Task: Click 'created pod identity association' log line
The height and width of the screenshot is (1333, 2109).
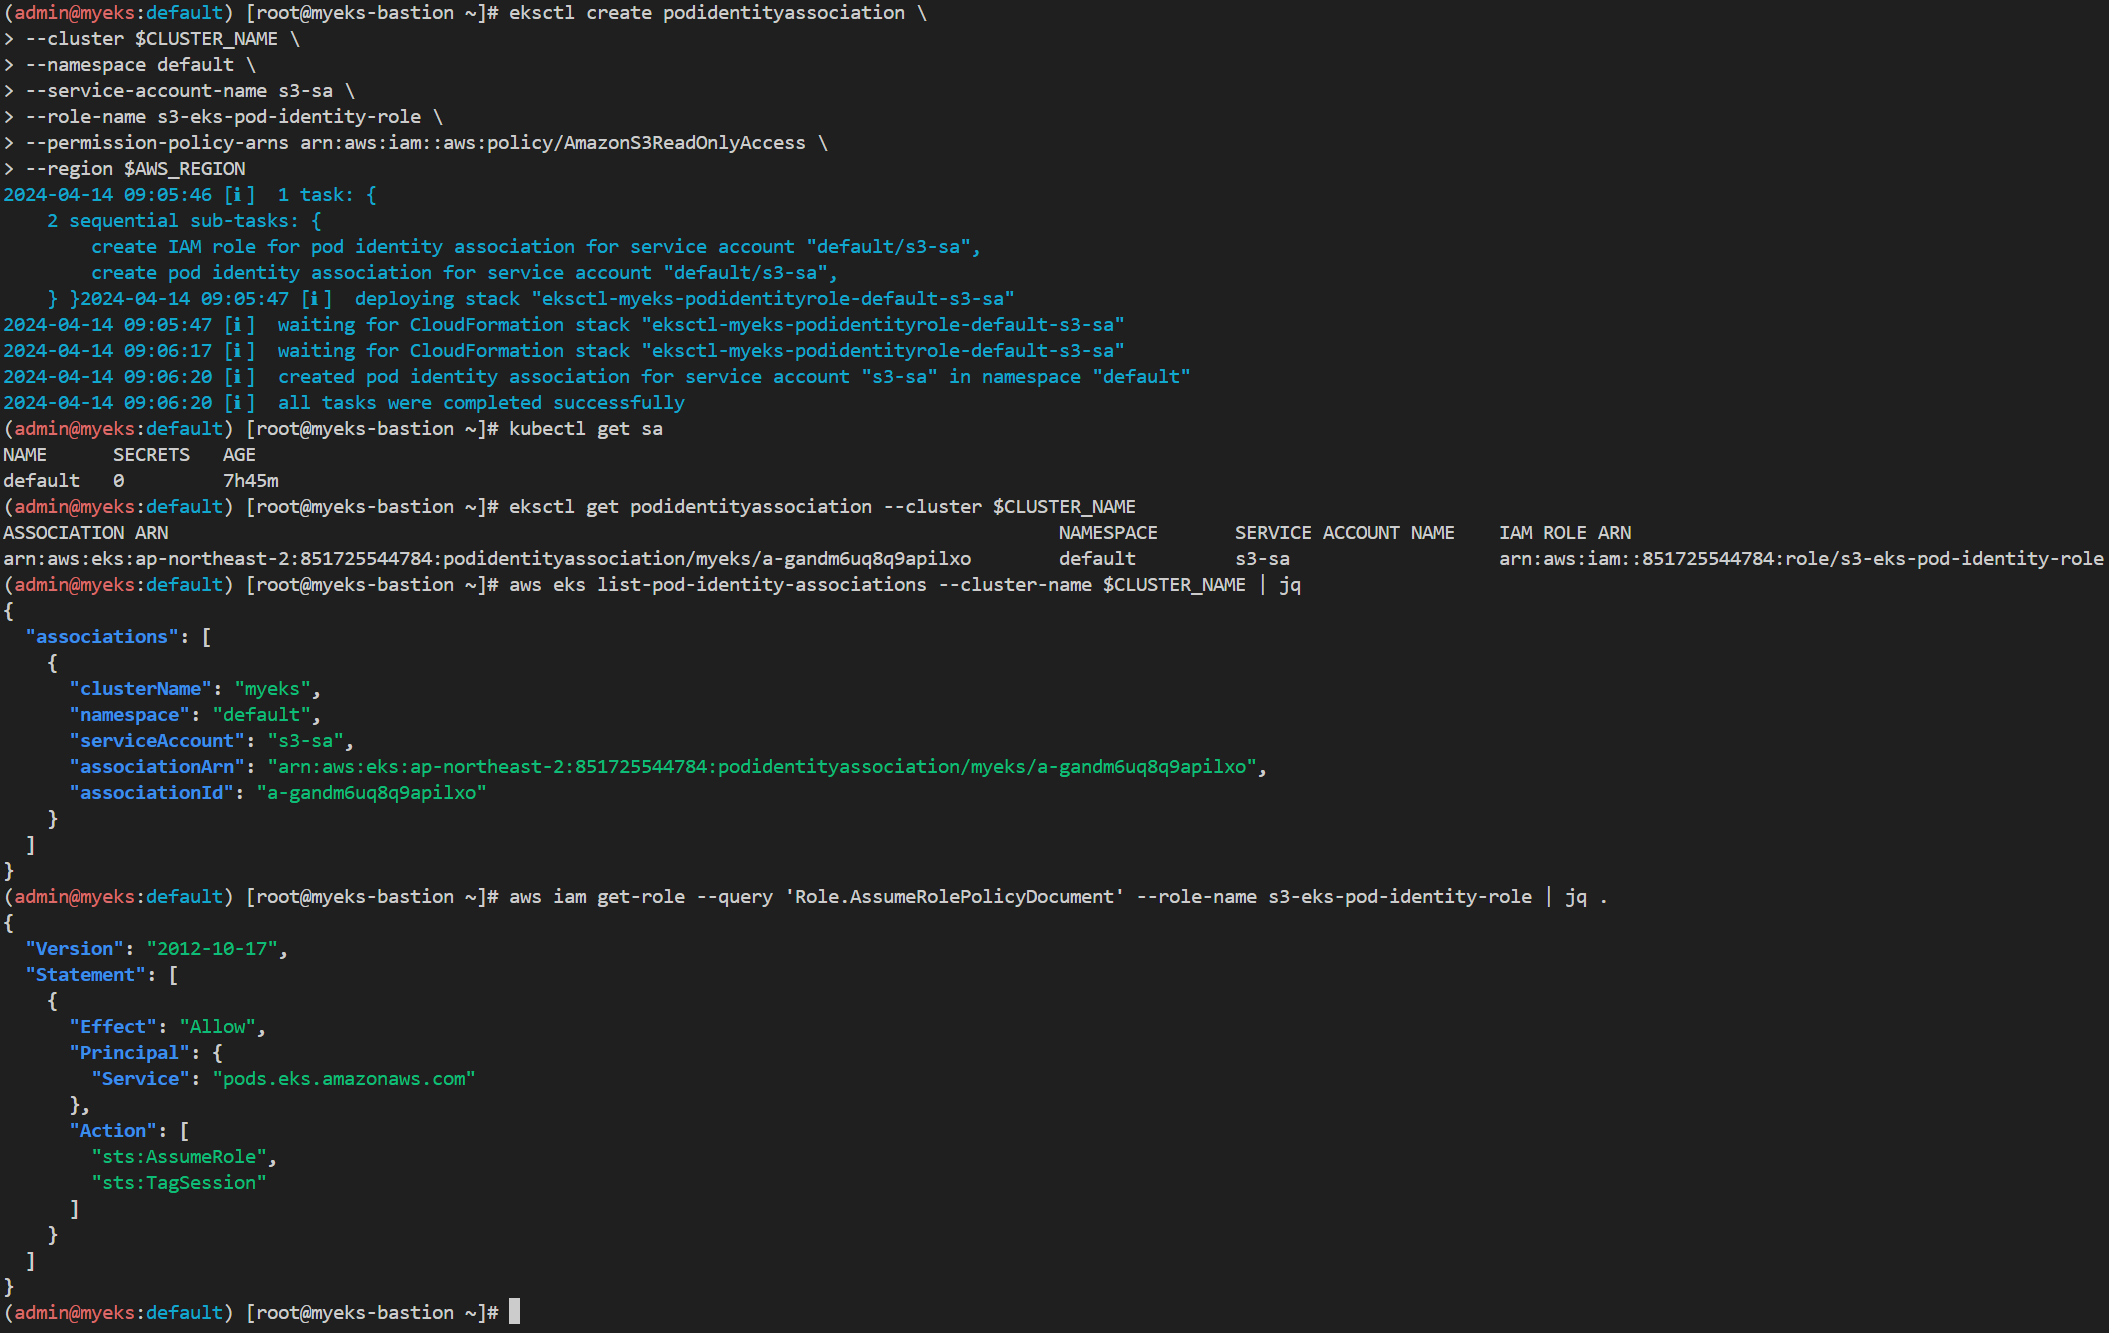Action: pyautogui.click(x=597, y=377)
